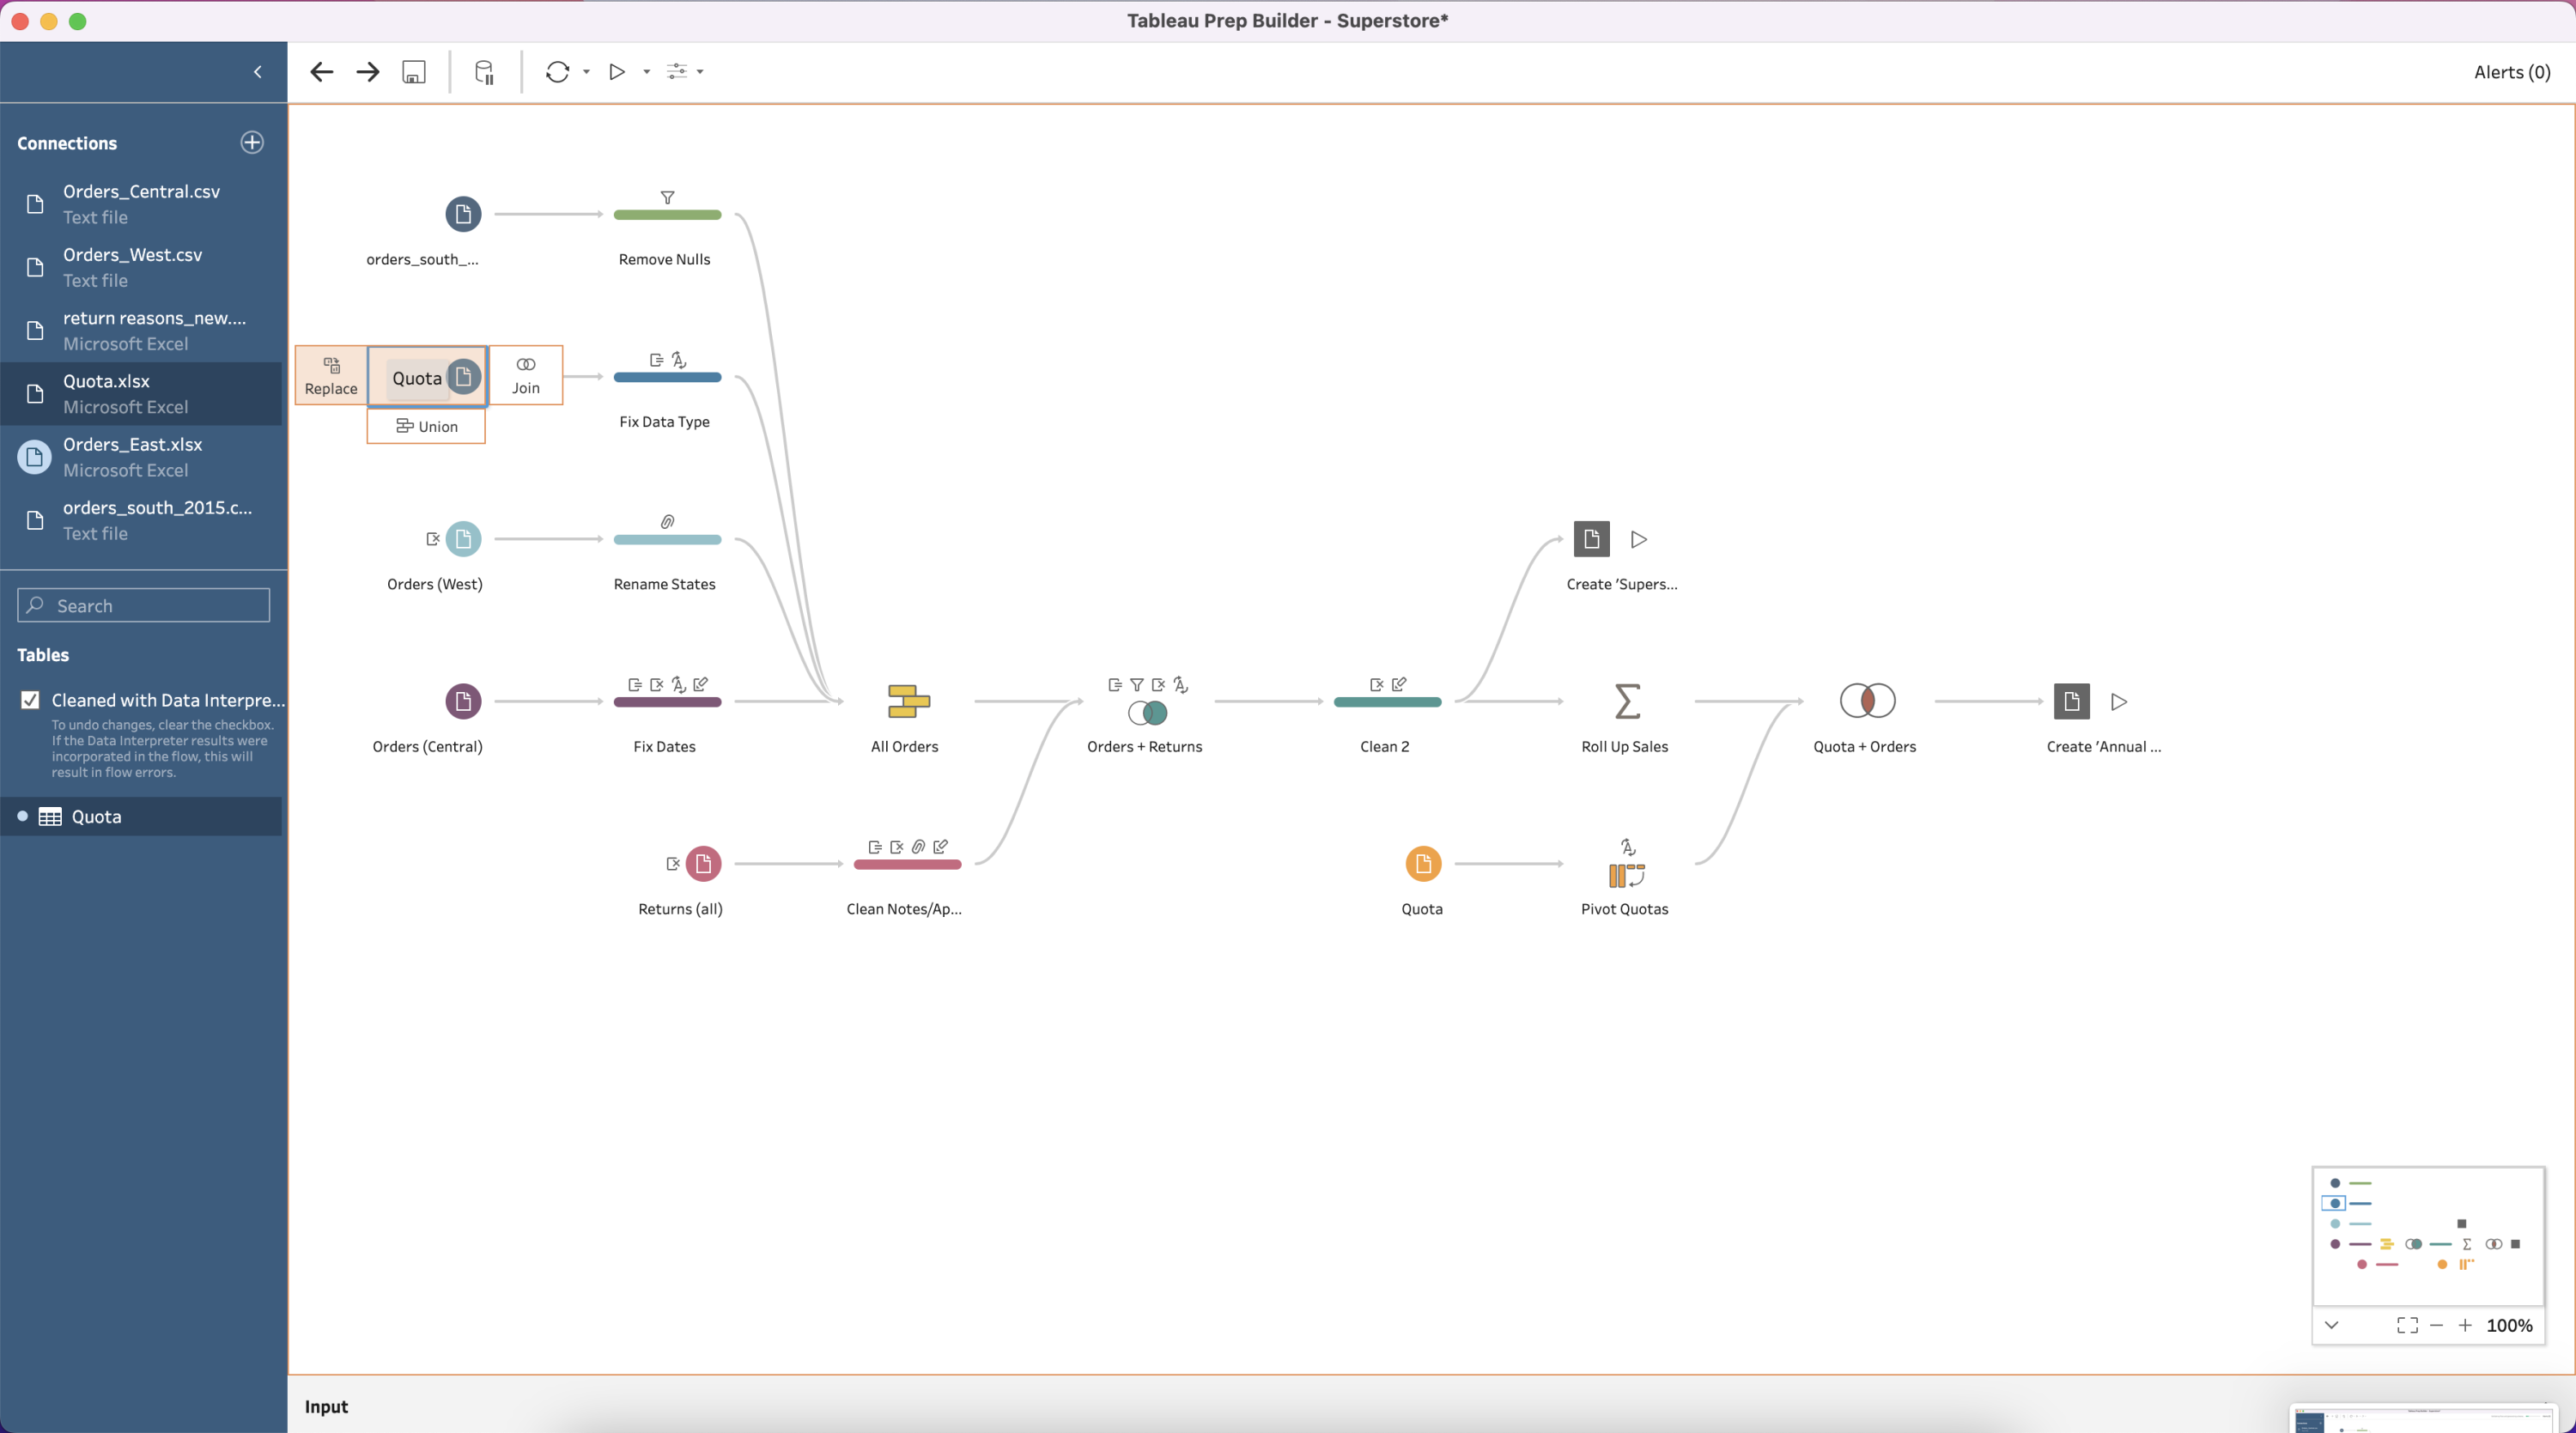Viewport: 2576px width, 1433px height.
Task: Click the All Orders union step icon
Action: (x=908, y=701)
